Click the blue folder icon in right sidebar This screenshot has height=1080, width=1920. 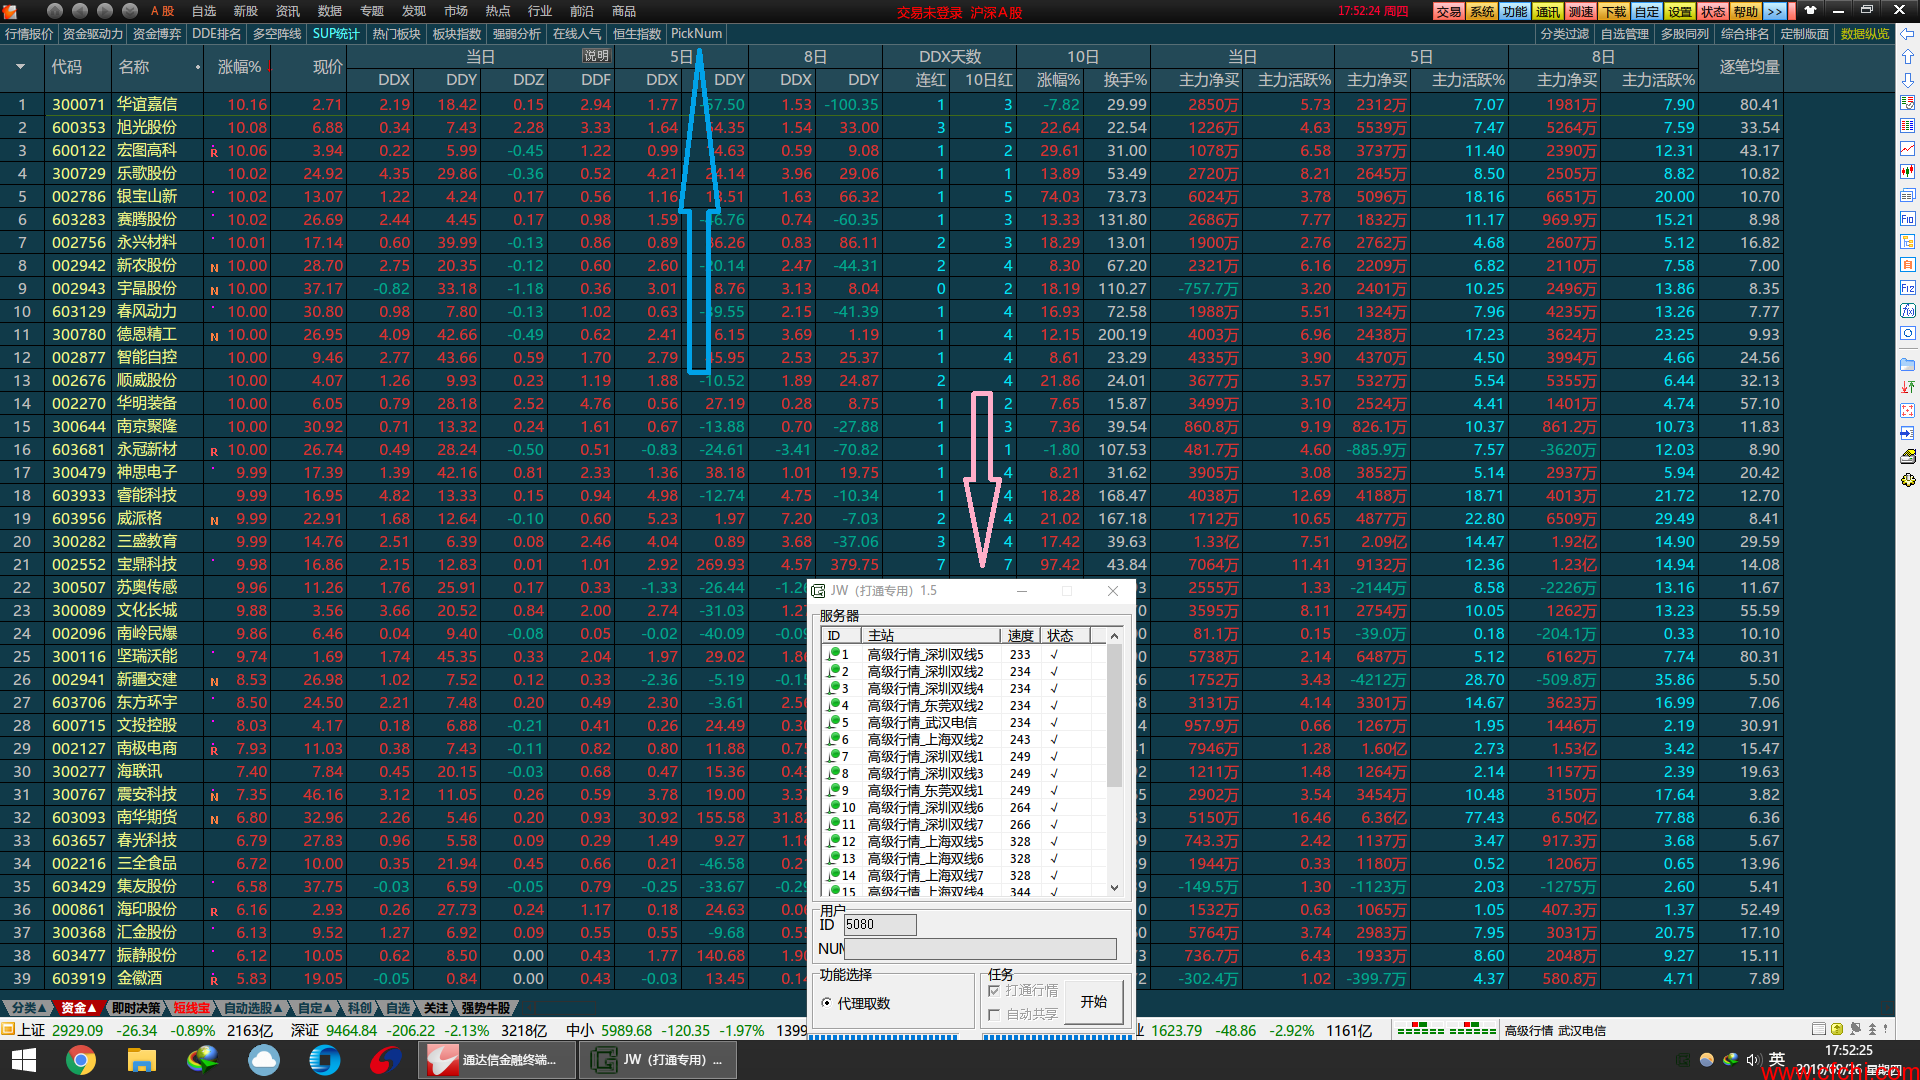click(1908, 365)
